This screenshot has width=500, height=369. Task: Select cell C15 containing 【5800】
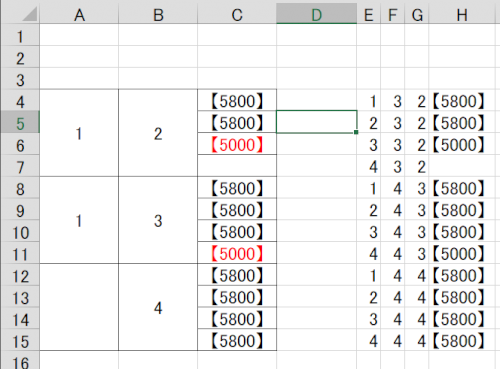pyautogui.click(x=237, y=340)
